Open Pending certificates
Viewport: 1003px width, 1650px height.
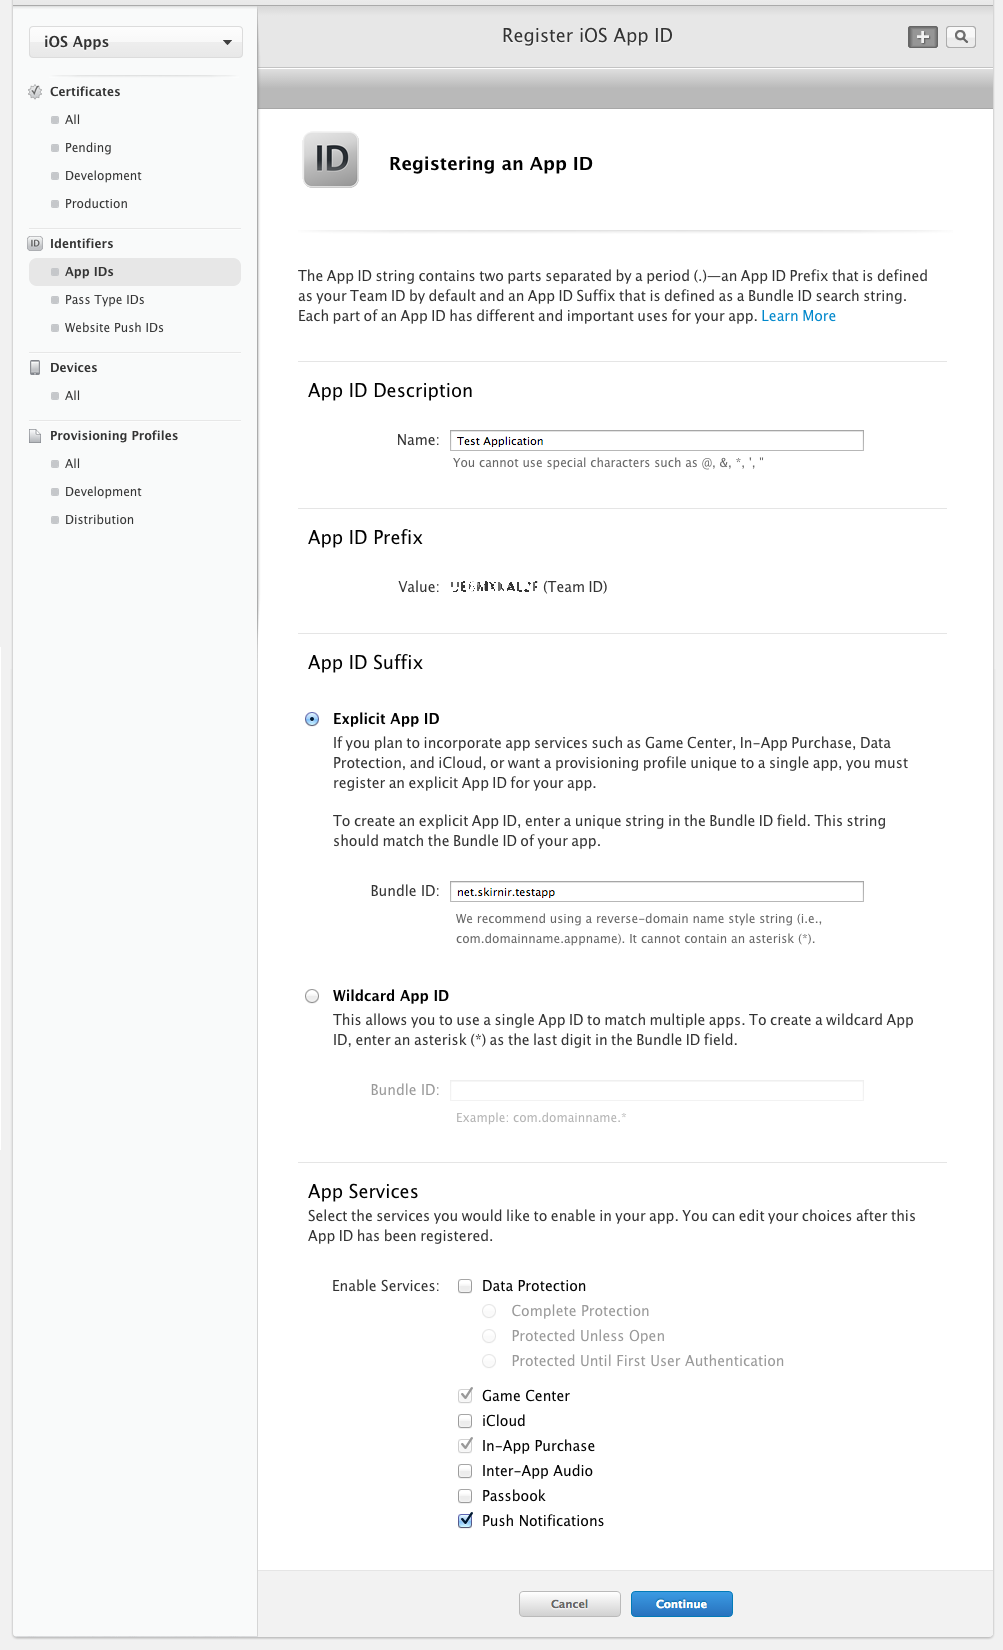[x=88, y=148]
